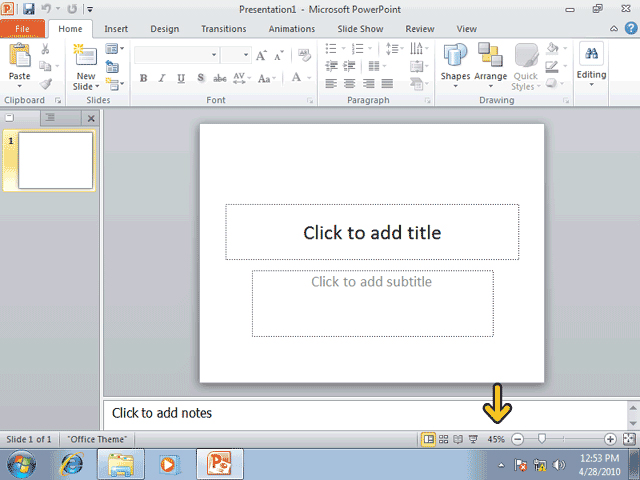Switch to the Review tab

[420, 29]
